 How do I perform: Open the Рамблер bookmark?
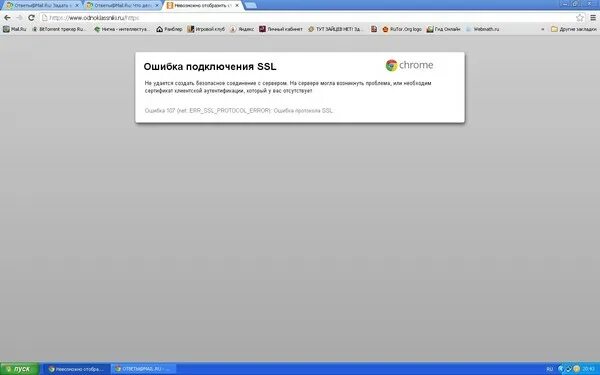coord(169,29)
